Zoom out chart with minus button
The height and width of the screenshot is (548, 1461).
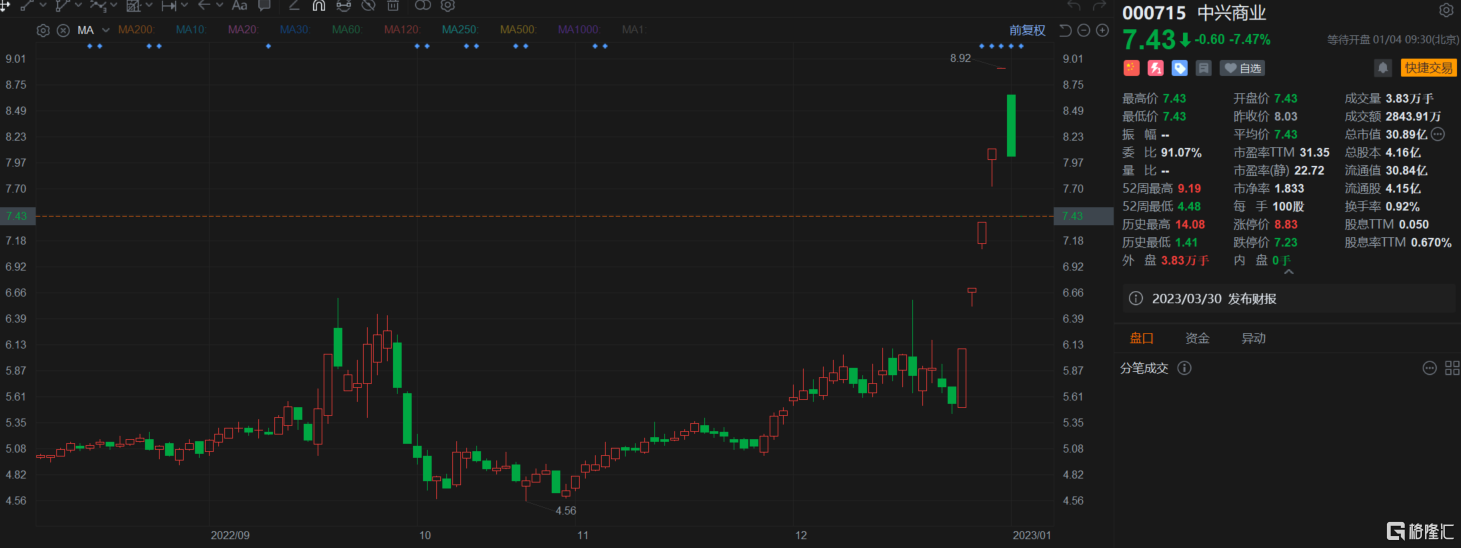coord(1083,30)
